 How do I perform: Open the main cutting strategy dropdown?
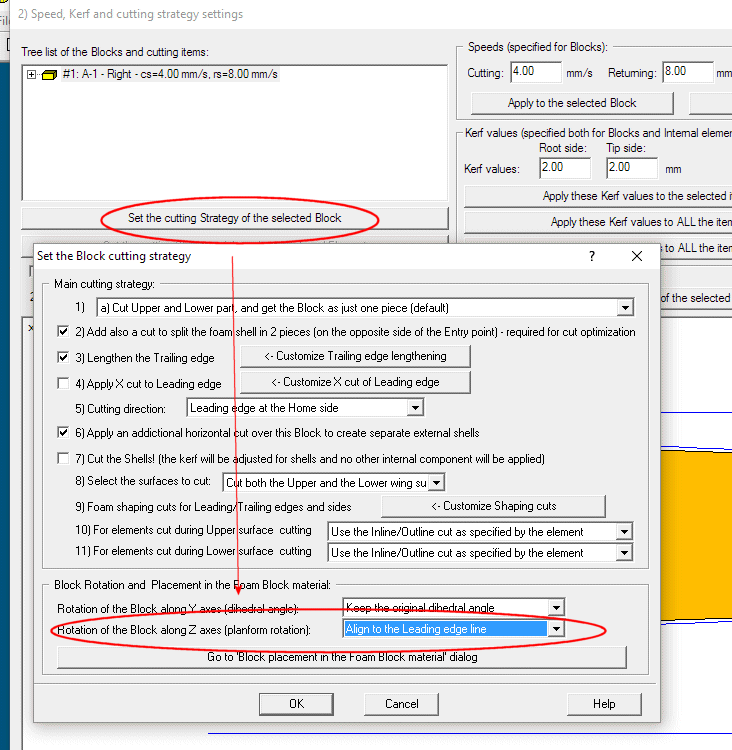(625, 308)
